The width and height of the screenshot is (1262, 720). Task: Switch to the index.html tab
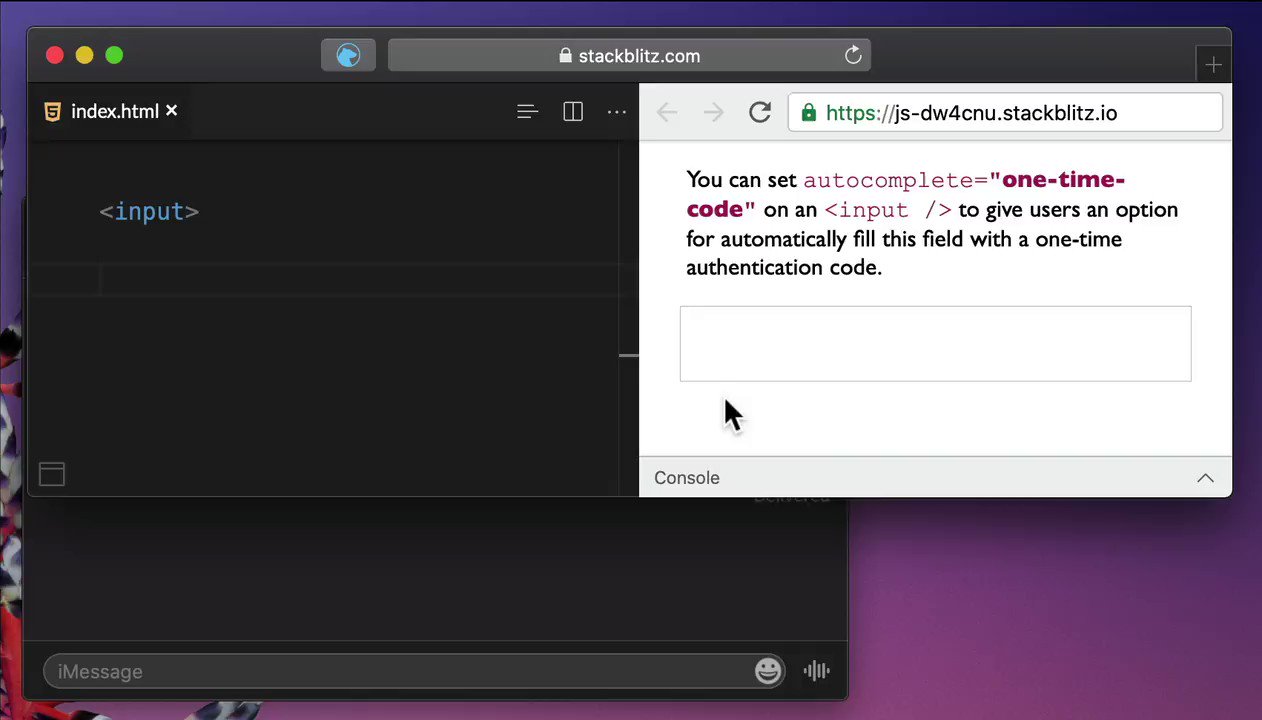click(x=114, y=111)
